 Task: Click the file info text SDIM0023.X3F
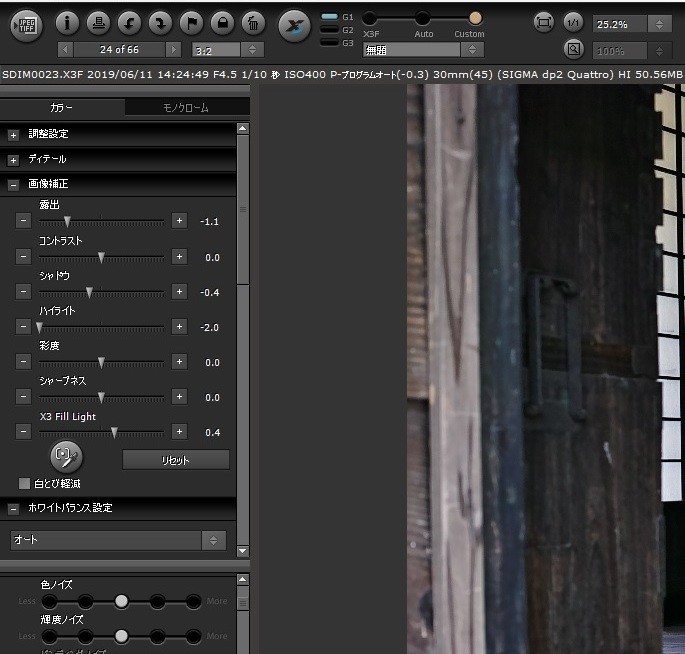(x=42, y=74)
